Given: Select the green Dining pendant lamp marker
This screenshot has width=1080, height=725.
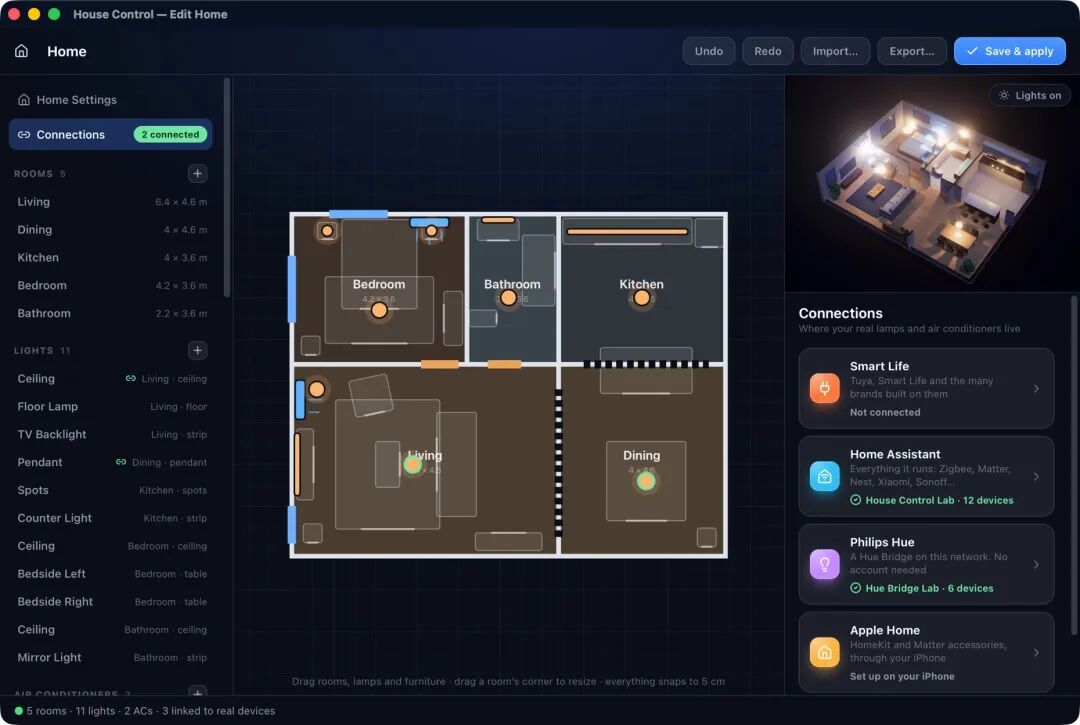Looking at the screenshot, I should pyautogui.click(x=645, y=481).
